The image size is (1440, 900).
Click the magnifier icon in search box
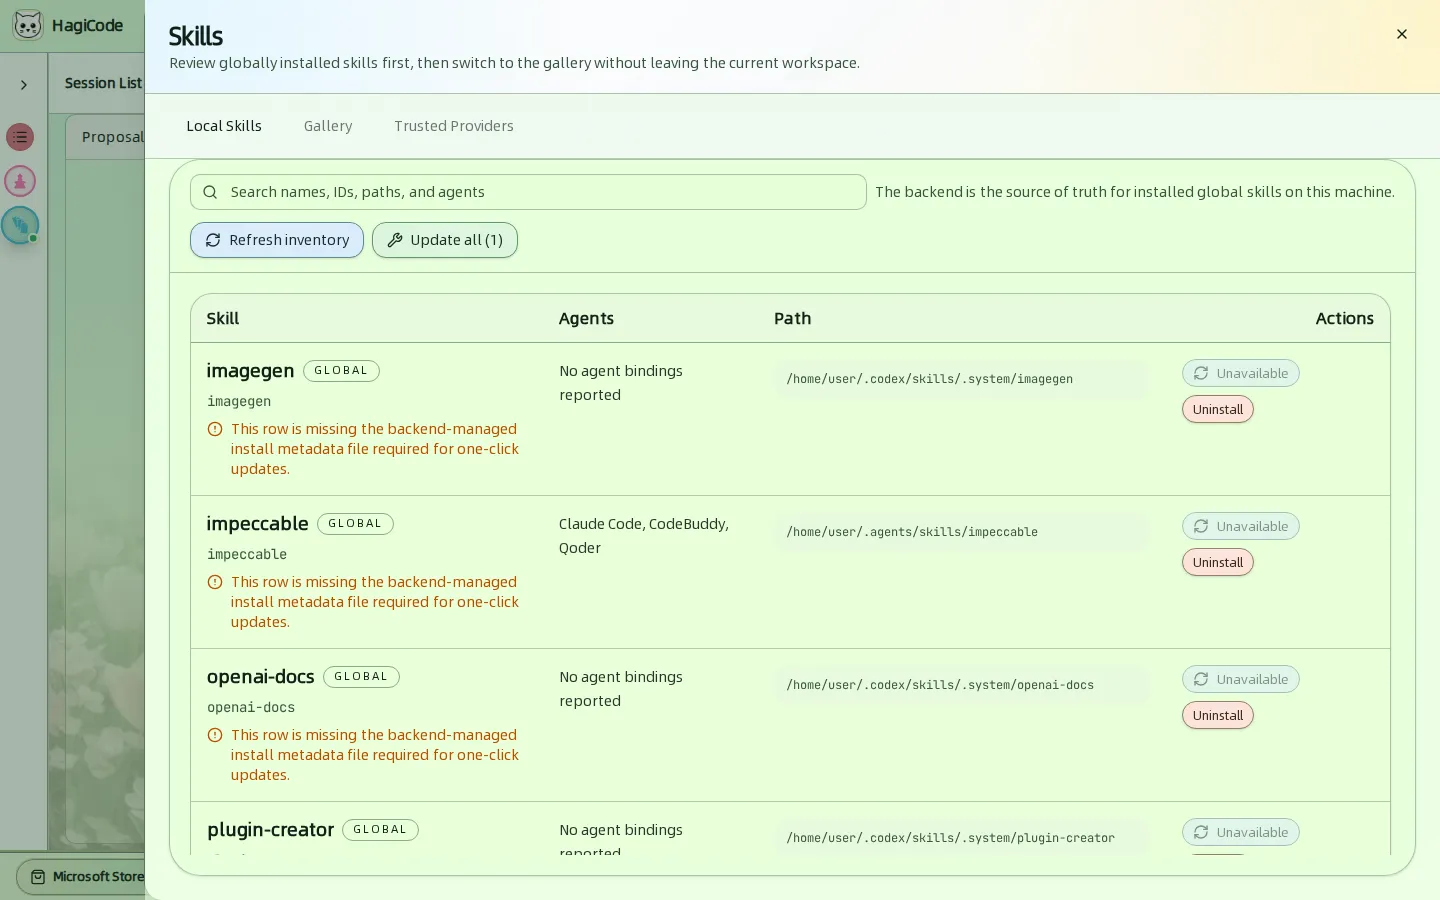point(210,192)
